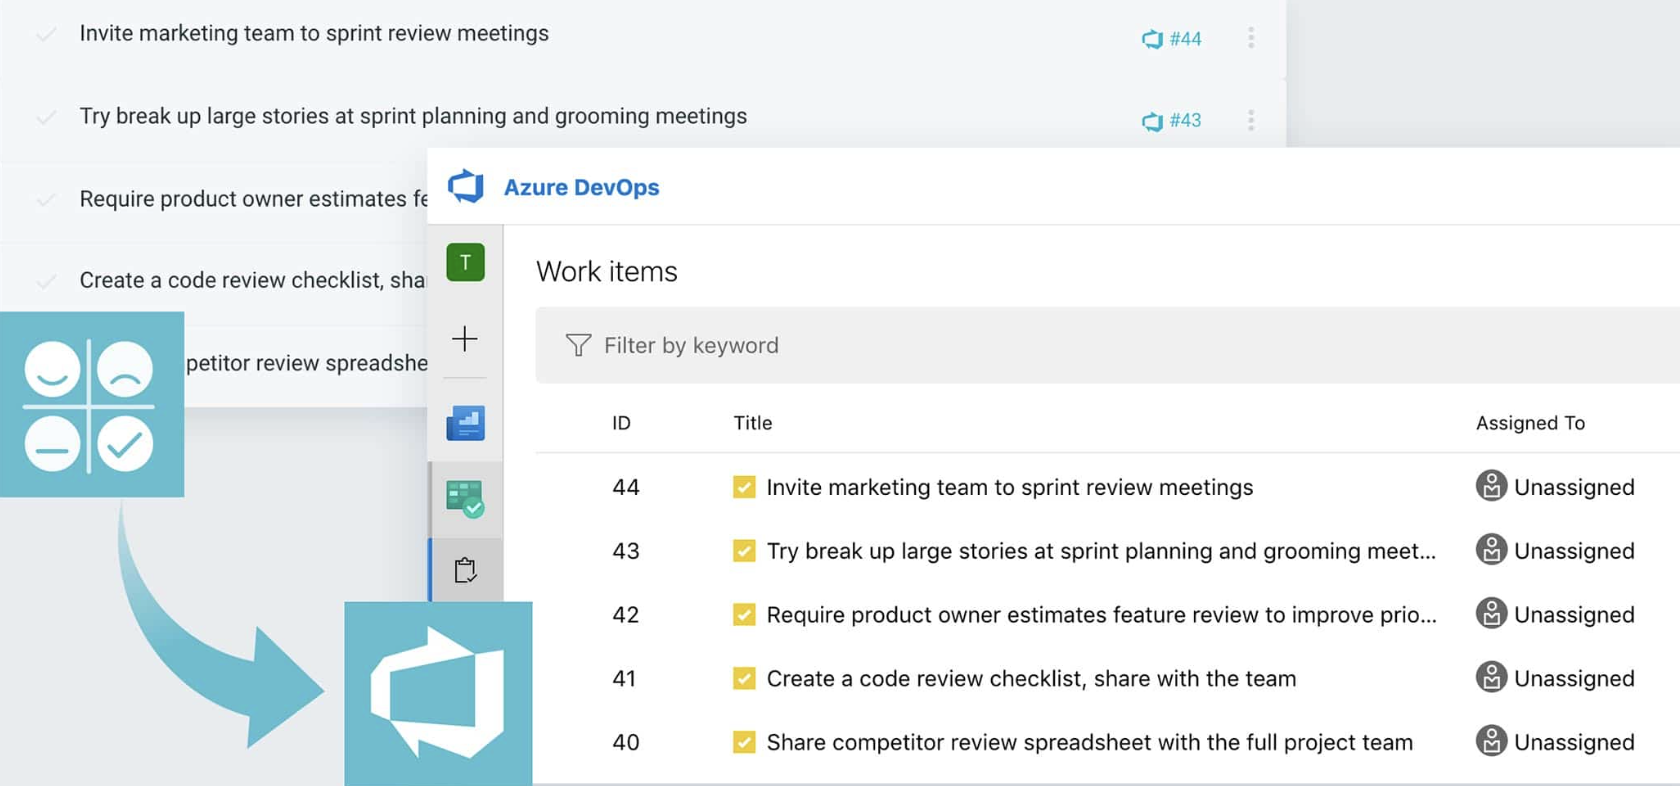The height and width of the screenshot is (786, 1680).
Task: Click the Unassigned avatar for item 44
Action: [x=1491, y=486]
